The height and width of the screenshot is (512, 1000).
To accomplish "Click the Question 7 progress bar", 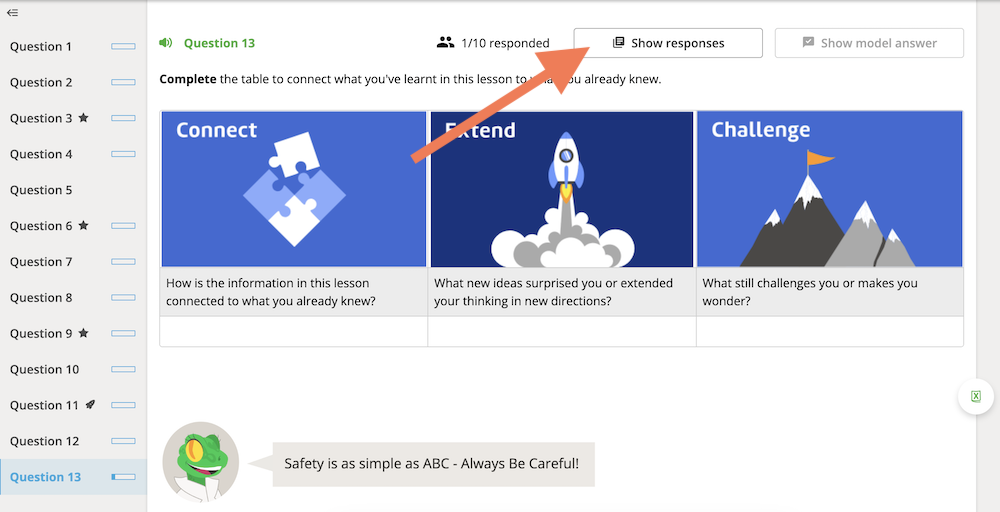I will click(x=123, y=261).
